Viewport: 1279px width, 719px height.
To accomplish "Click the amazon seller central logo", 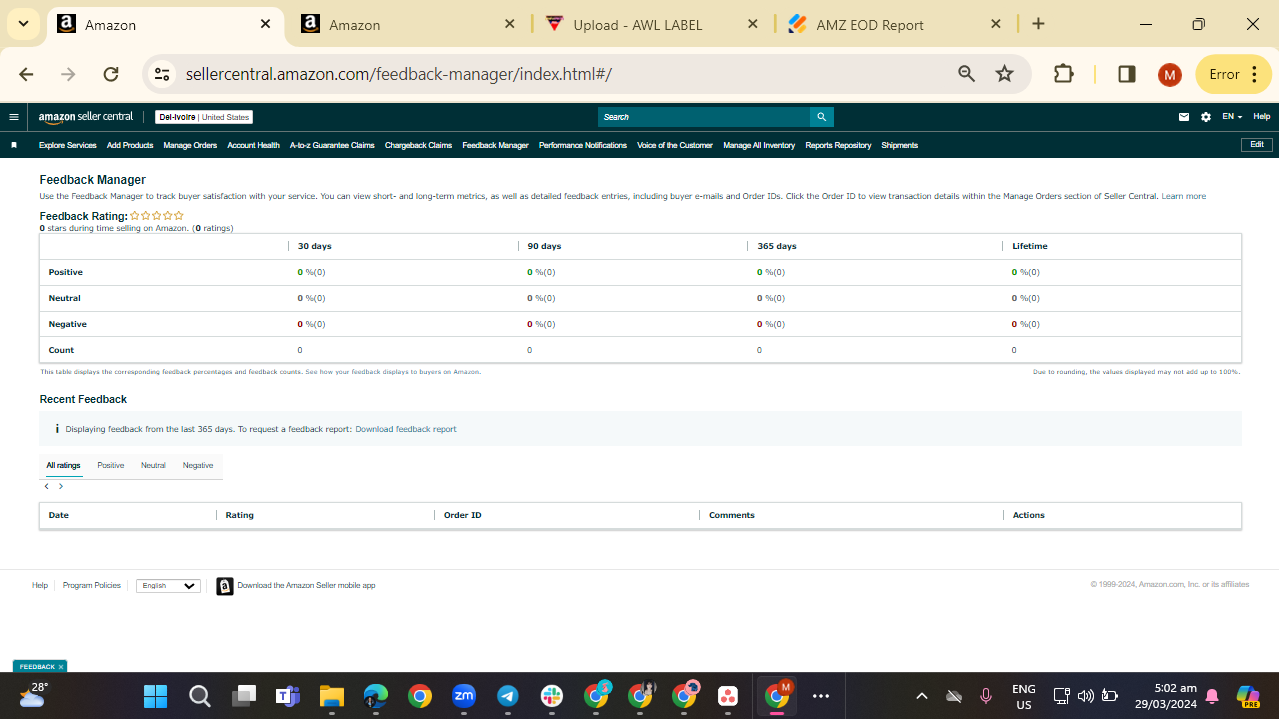I will (x=85, y=117).
